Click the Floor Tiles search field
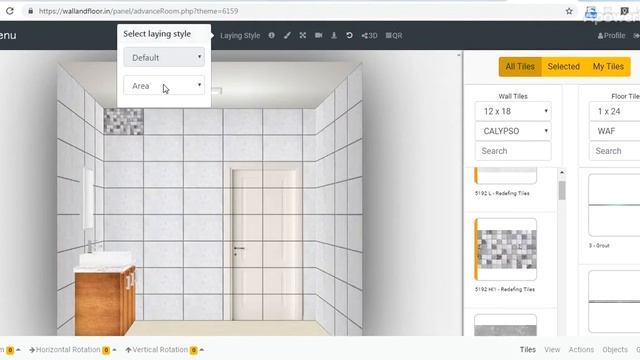The height and width of the screenshot is (360, 640). tap(614, 151)
